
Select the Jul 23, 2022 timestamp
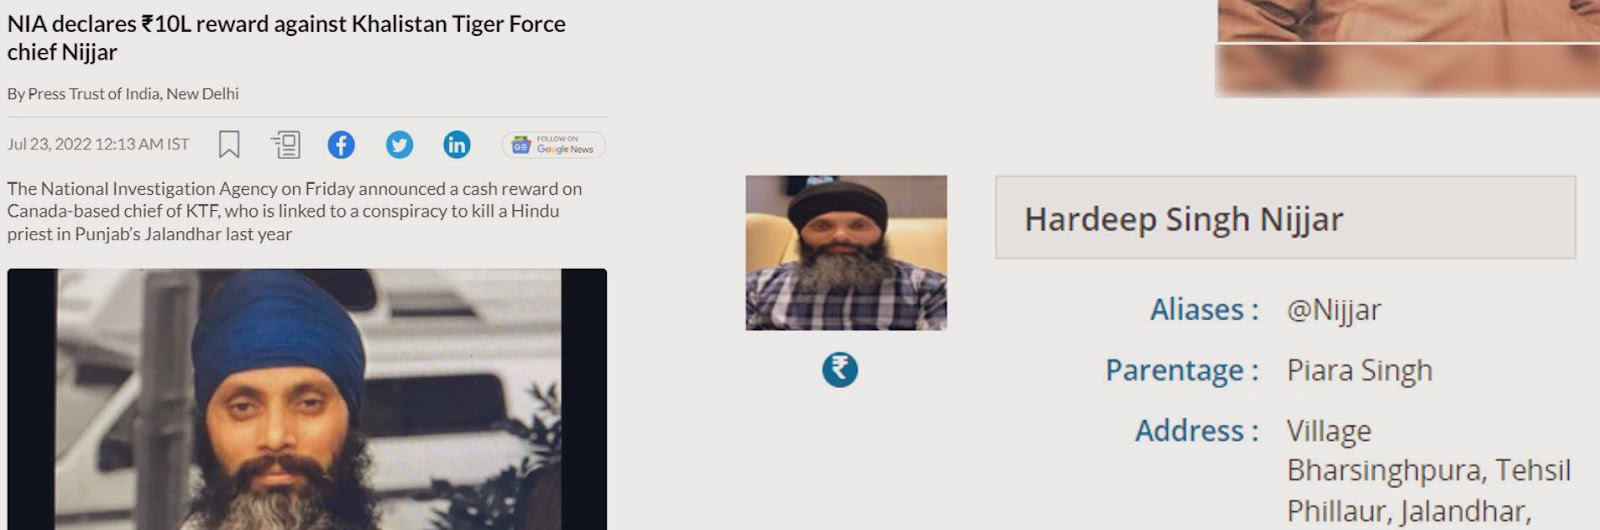click(x=98, y=145)
